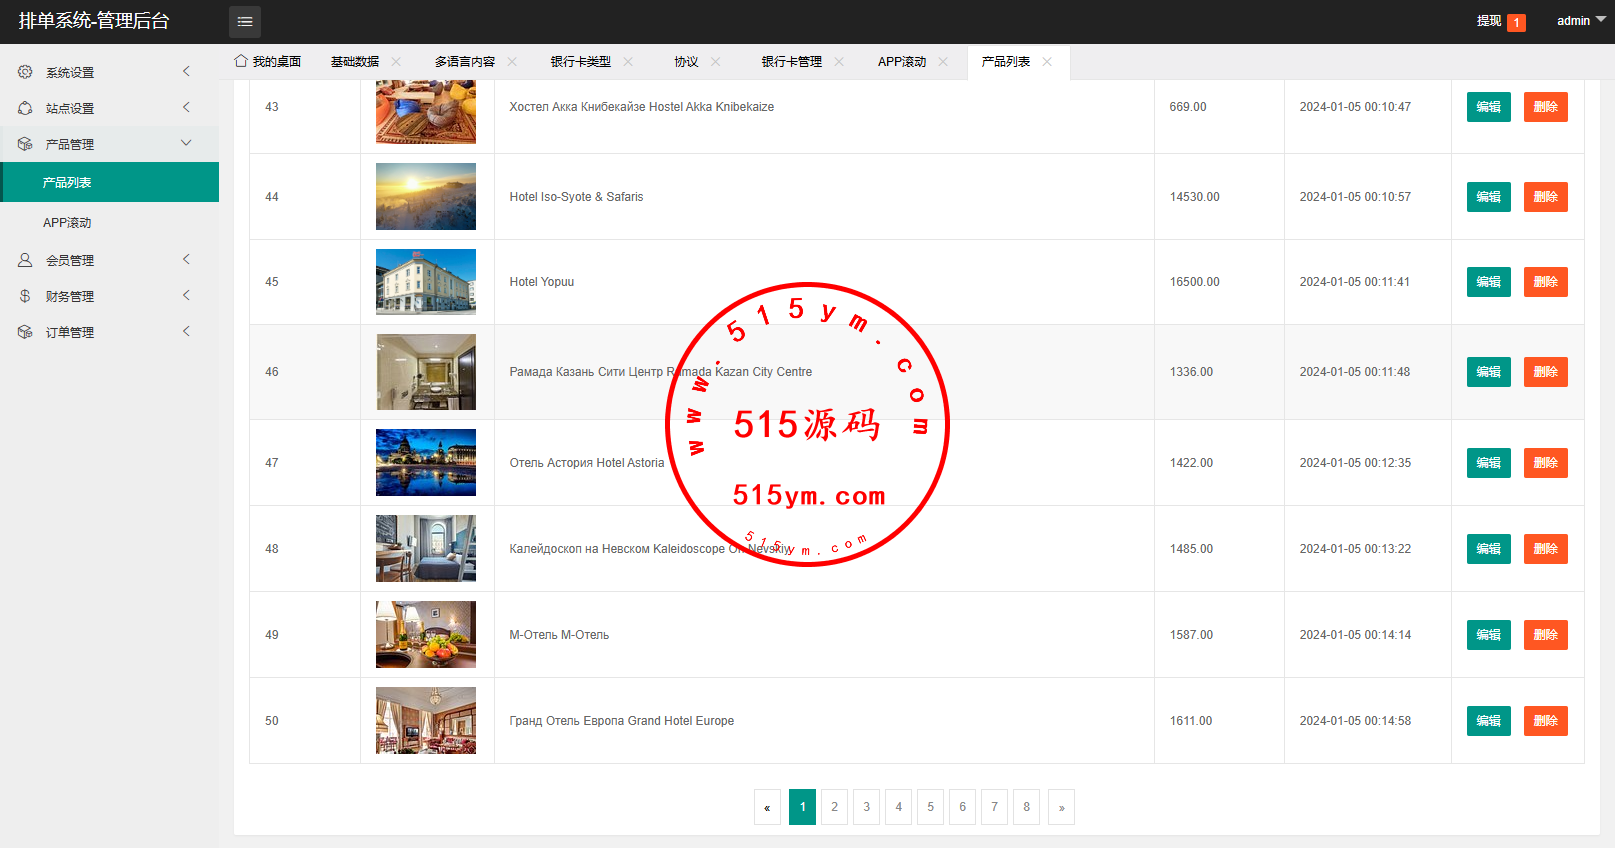The image size is (1615, 848).
Task: Switch to the 银行卡类型 tab
Action: 580,62
